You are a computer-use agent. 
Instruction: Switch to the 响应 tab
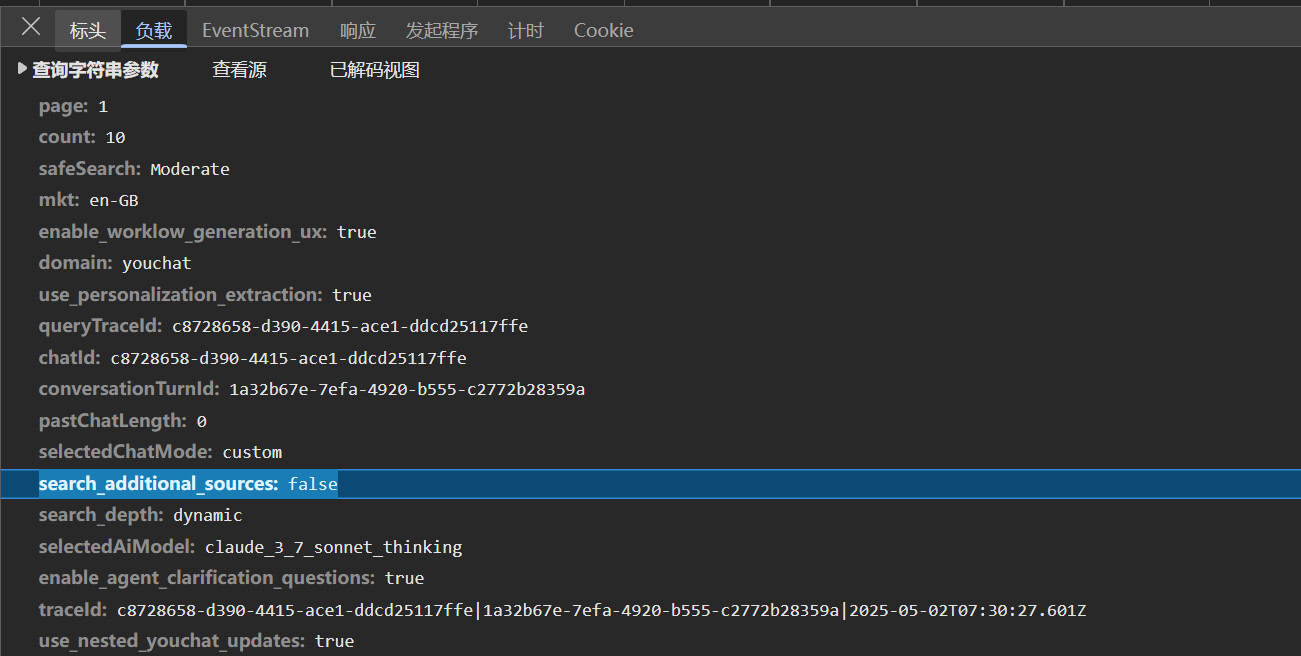357,31
